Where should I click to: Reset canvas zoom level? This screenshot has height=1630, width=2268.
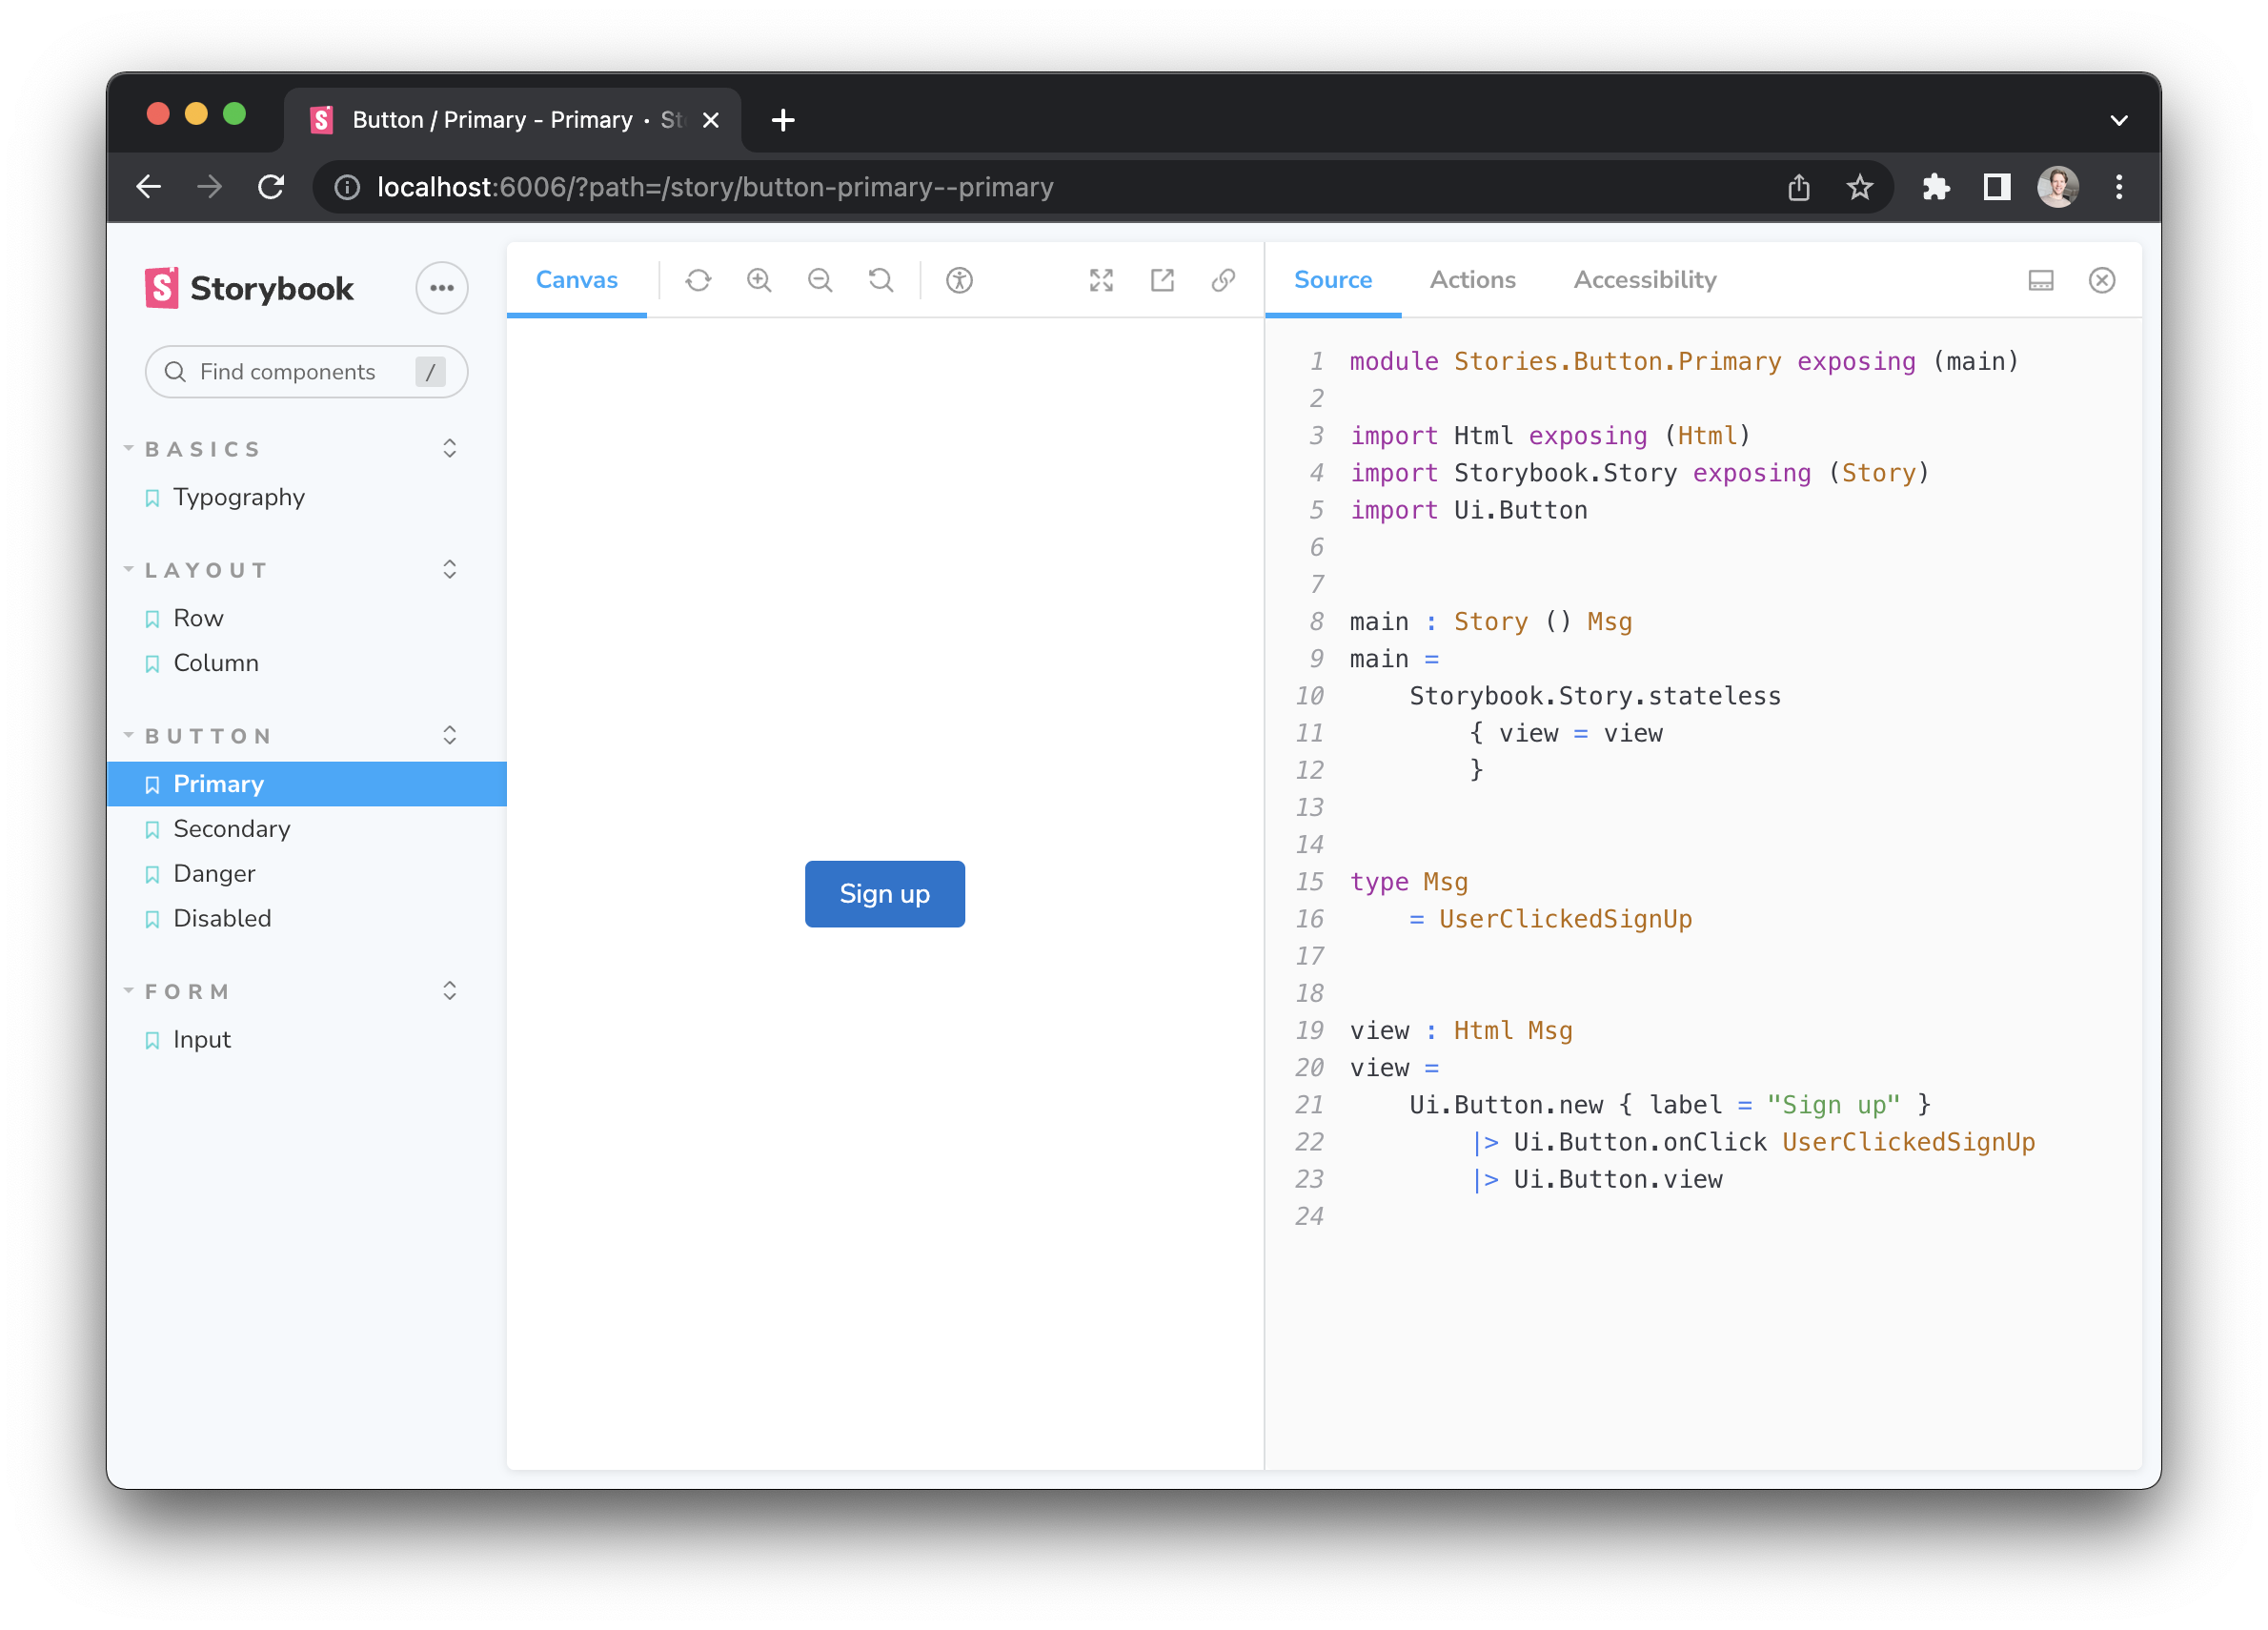tap(881, 280)
